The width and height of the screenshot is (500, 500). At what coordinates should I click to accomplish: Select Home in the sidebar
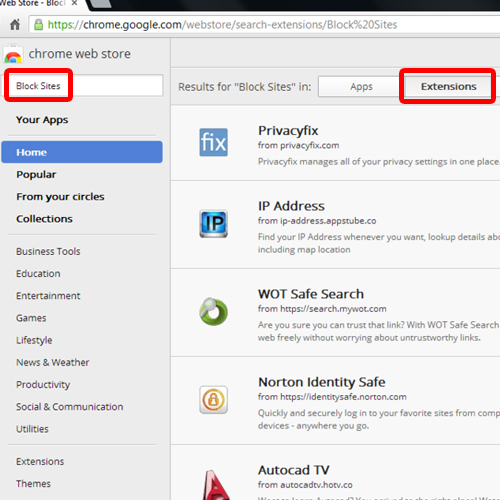click(82, 152)
